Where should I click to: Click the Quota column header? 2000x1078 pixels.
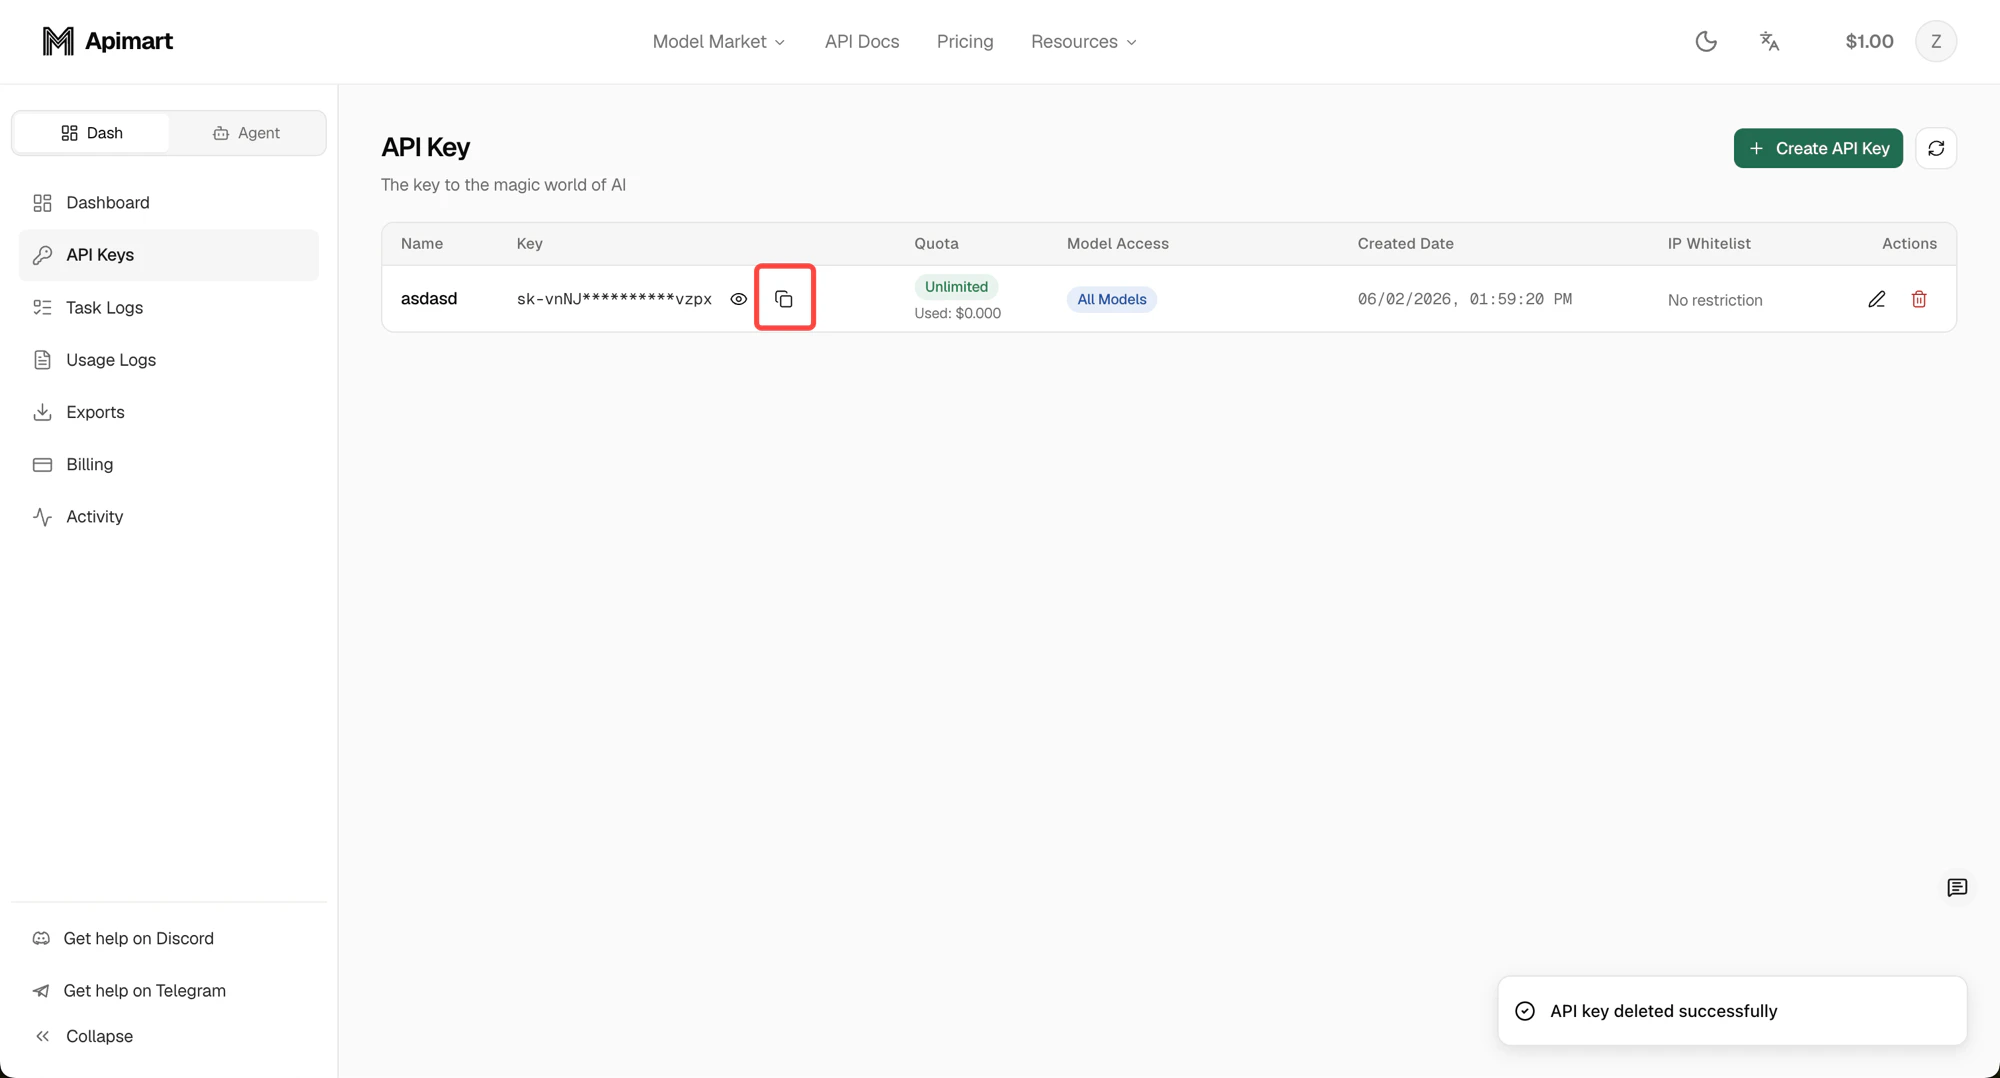(936, 244)
